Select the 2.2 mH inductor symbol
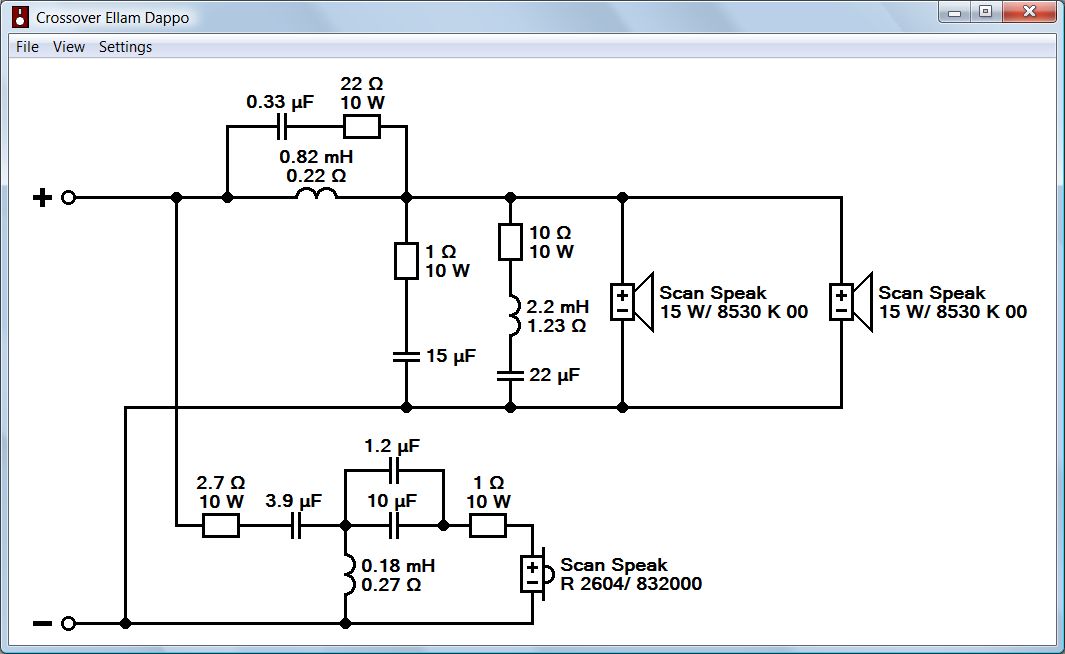 [x=514, y=315]
